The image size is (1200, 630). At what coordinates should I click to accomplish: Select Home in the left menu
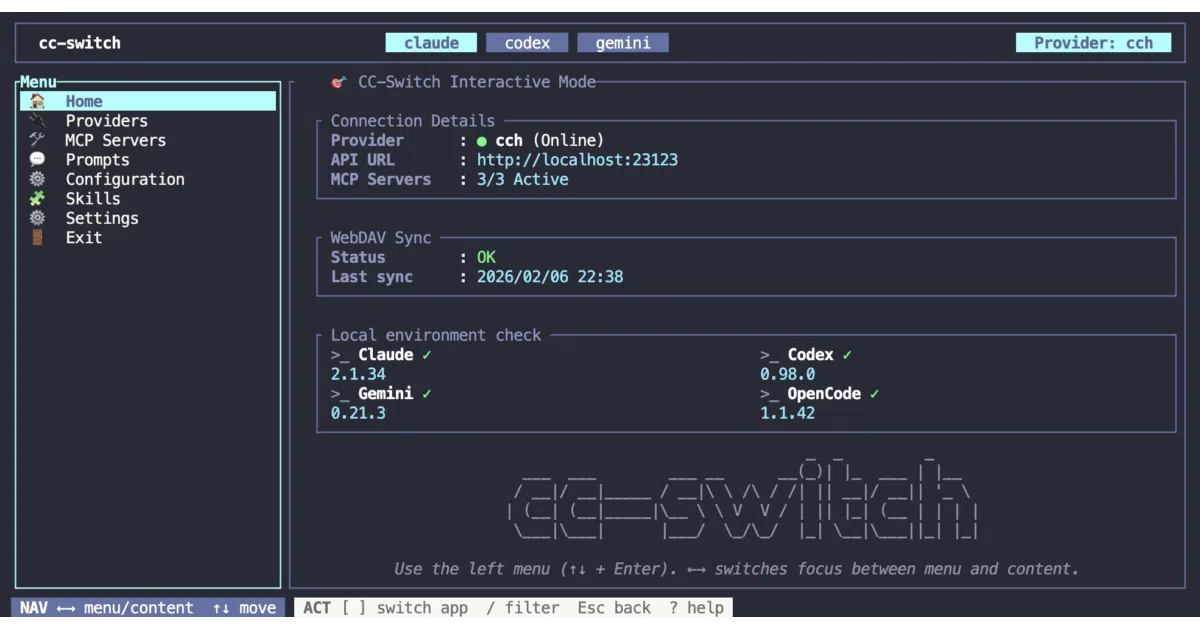coord(148,101)
